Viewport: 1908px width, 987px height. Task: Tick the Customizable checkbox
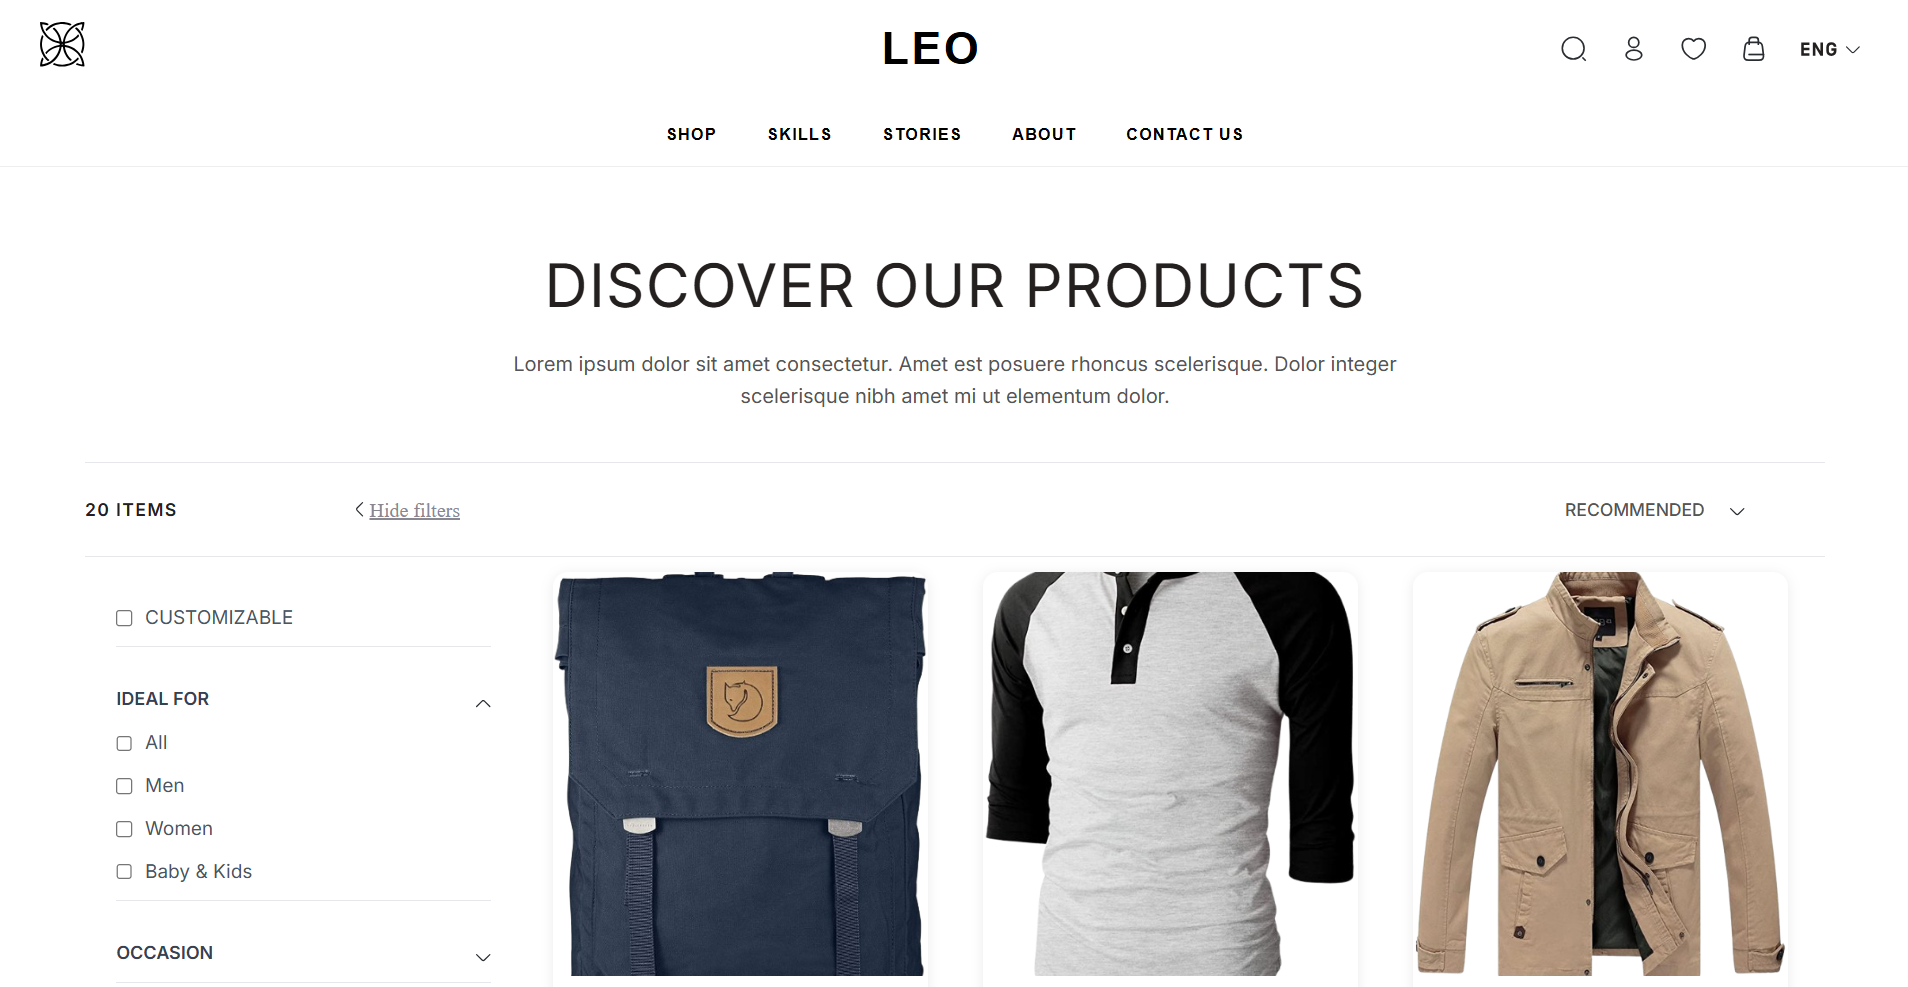124,618
